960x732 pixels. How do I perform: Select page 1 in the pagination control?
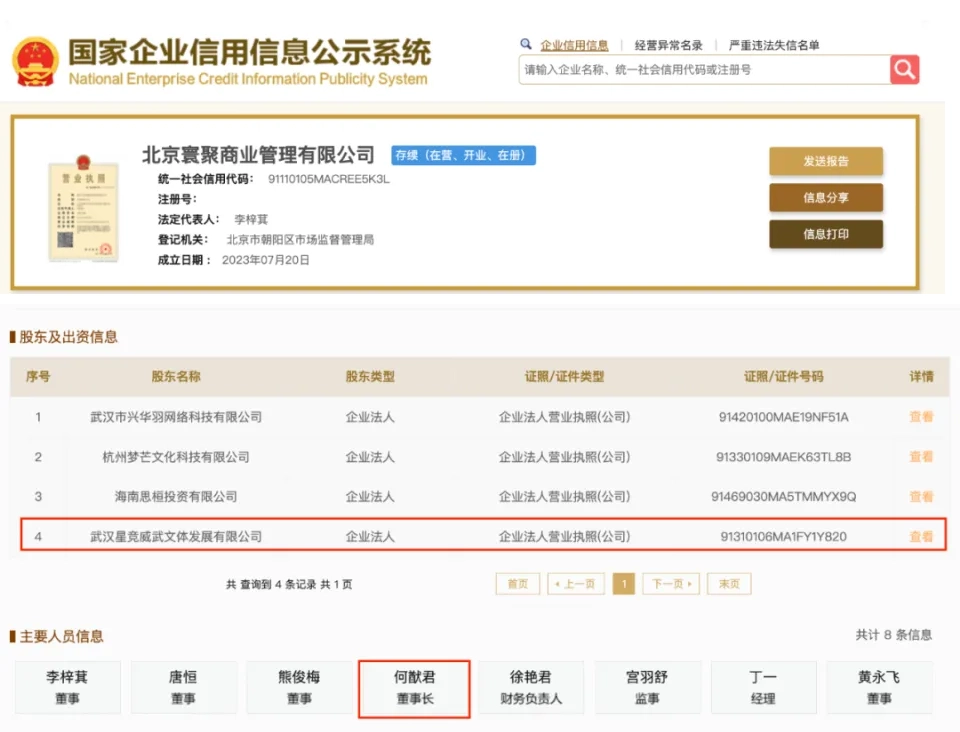coord(623,584)
